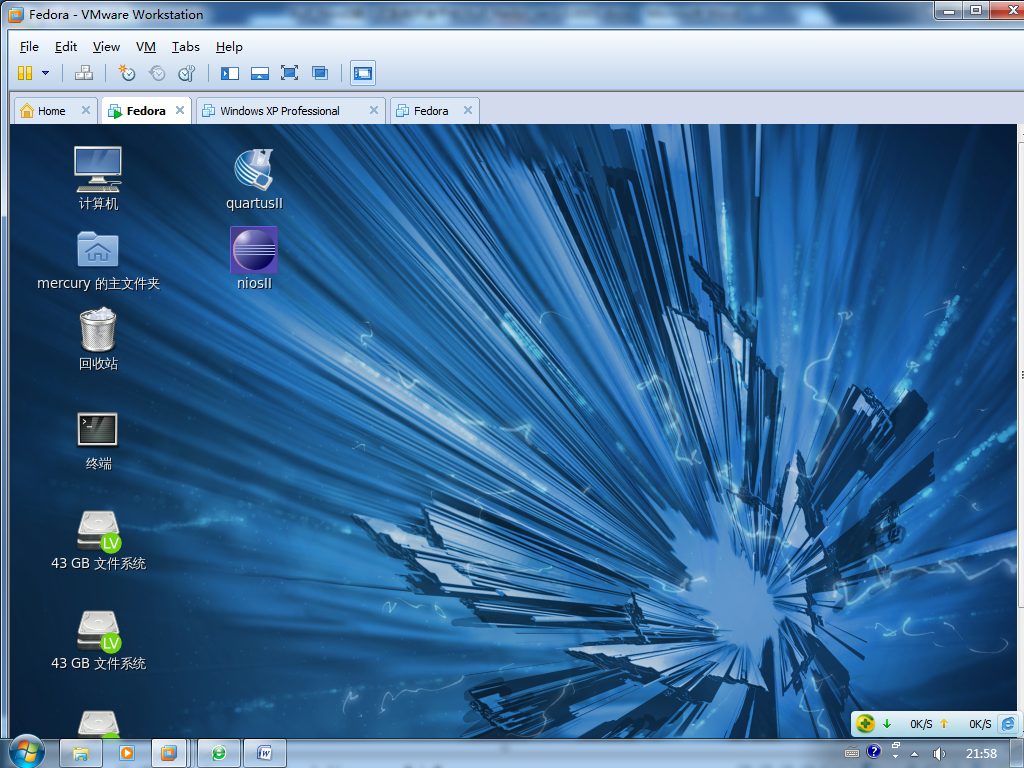The width and height of the screenshot is (1024, 768).
Task: Click the Send Ctrl+Alt+Del toolbar icon
Action: (84, 73)
